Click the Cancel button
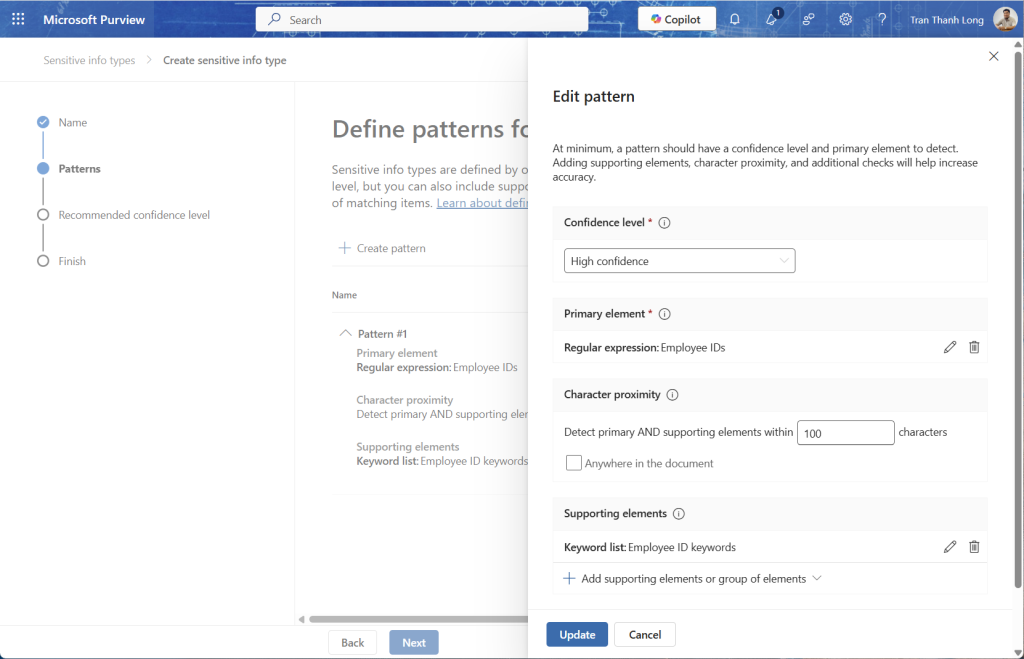1024x659 pixels. (x=645, y=634)
